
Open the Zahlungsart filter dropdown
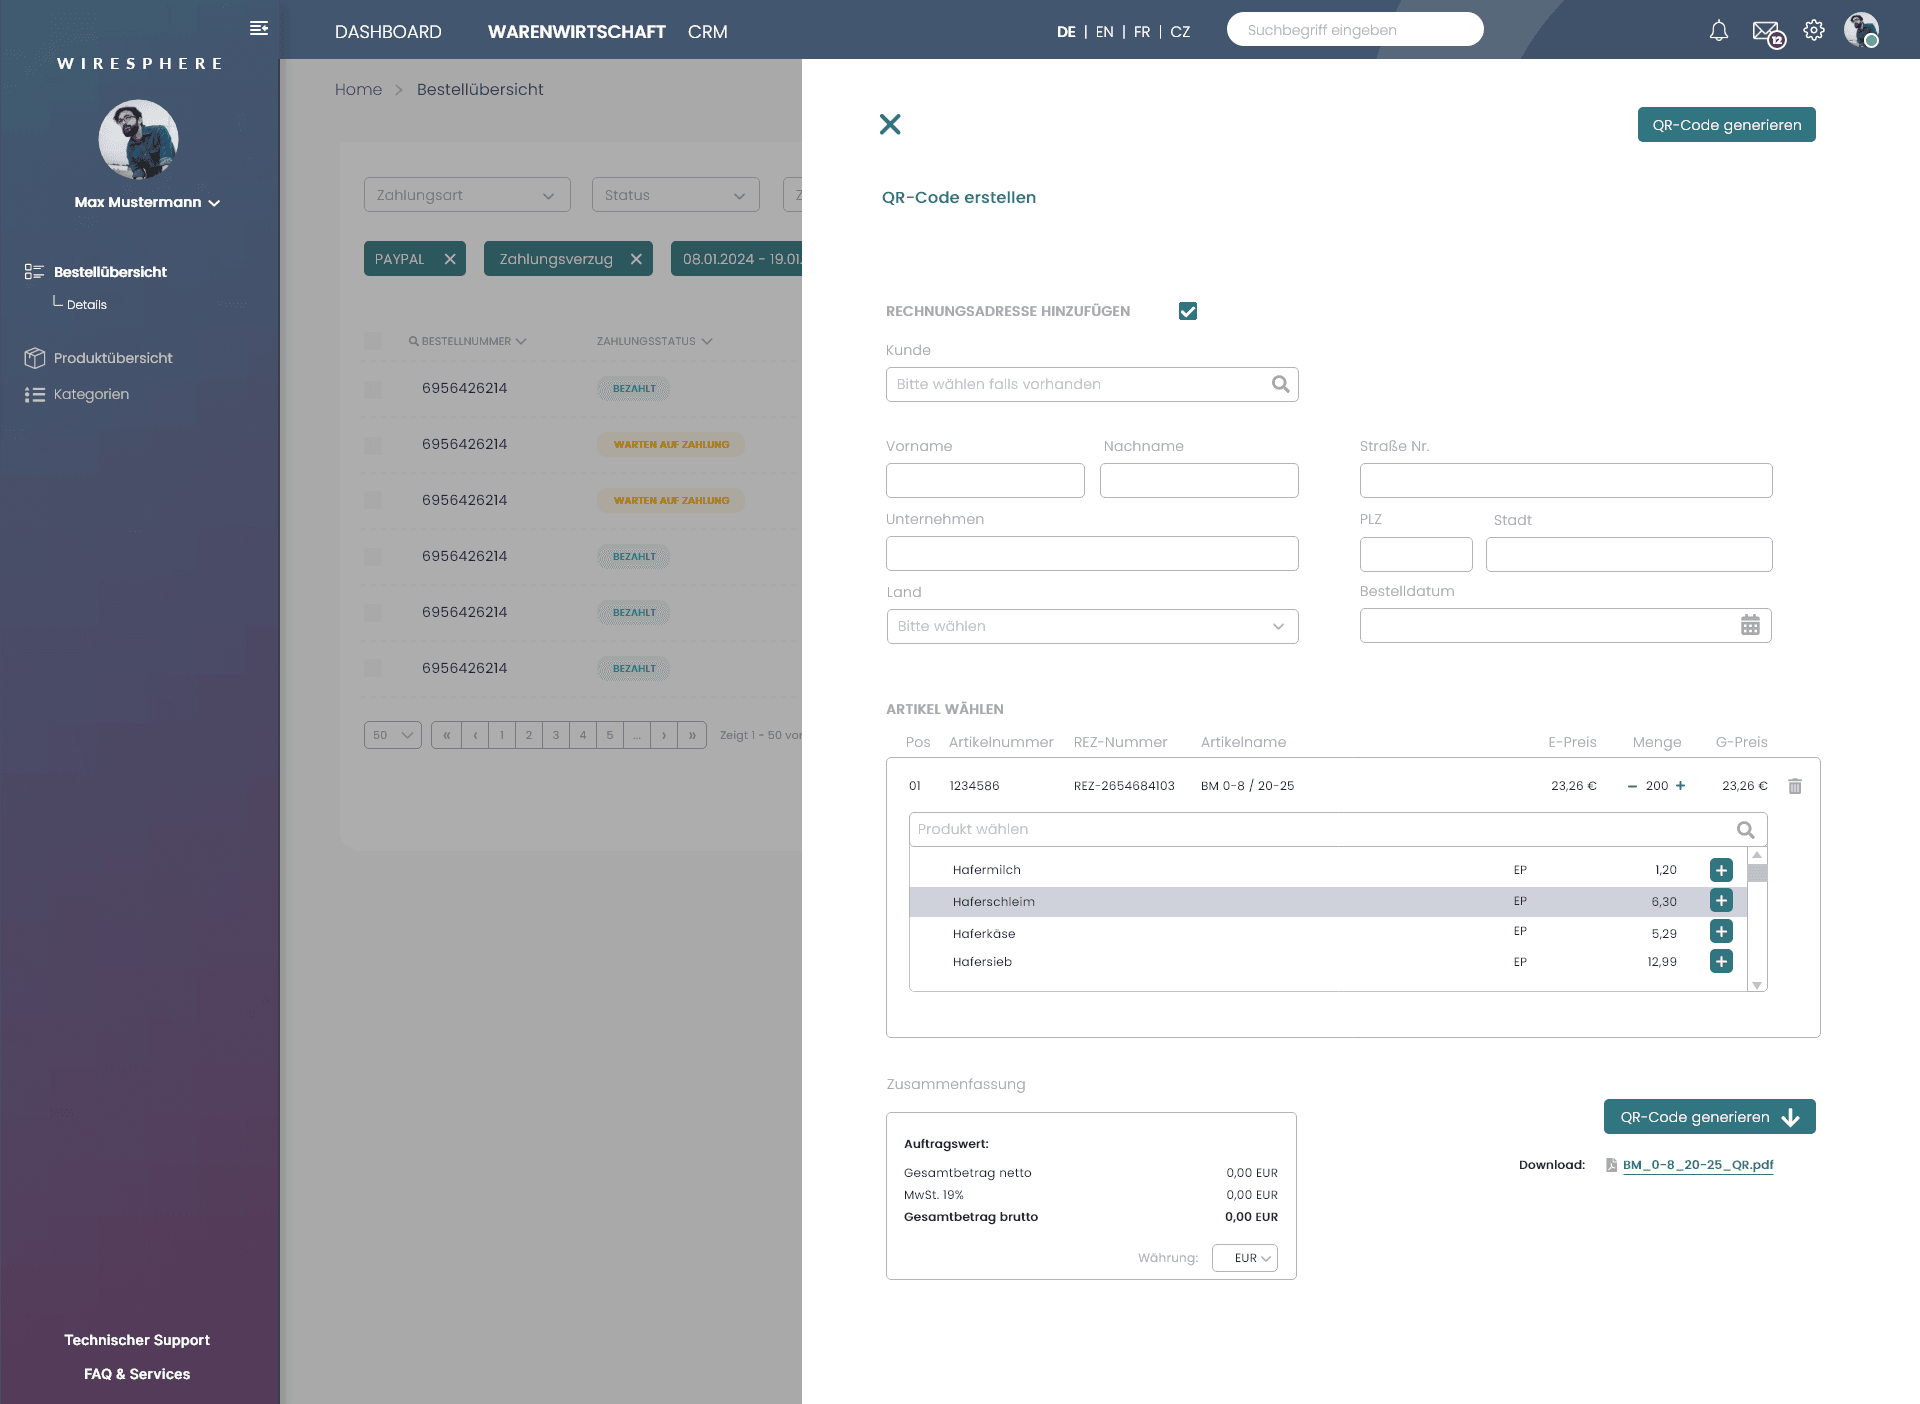pyautogui.click(x=467, y=195)
